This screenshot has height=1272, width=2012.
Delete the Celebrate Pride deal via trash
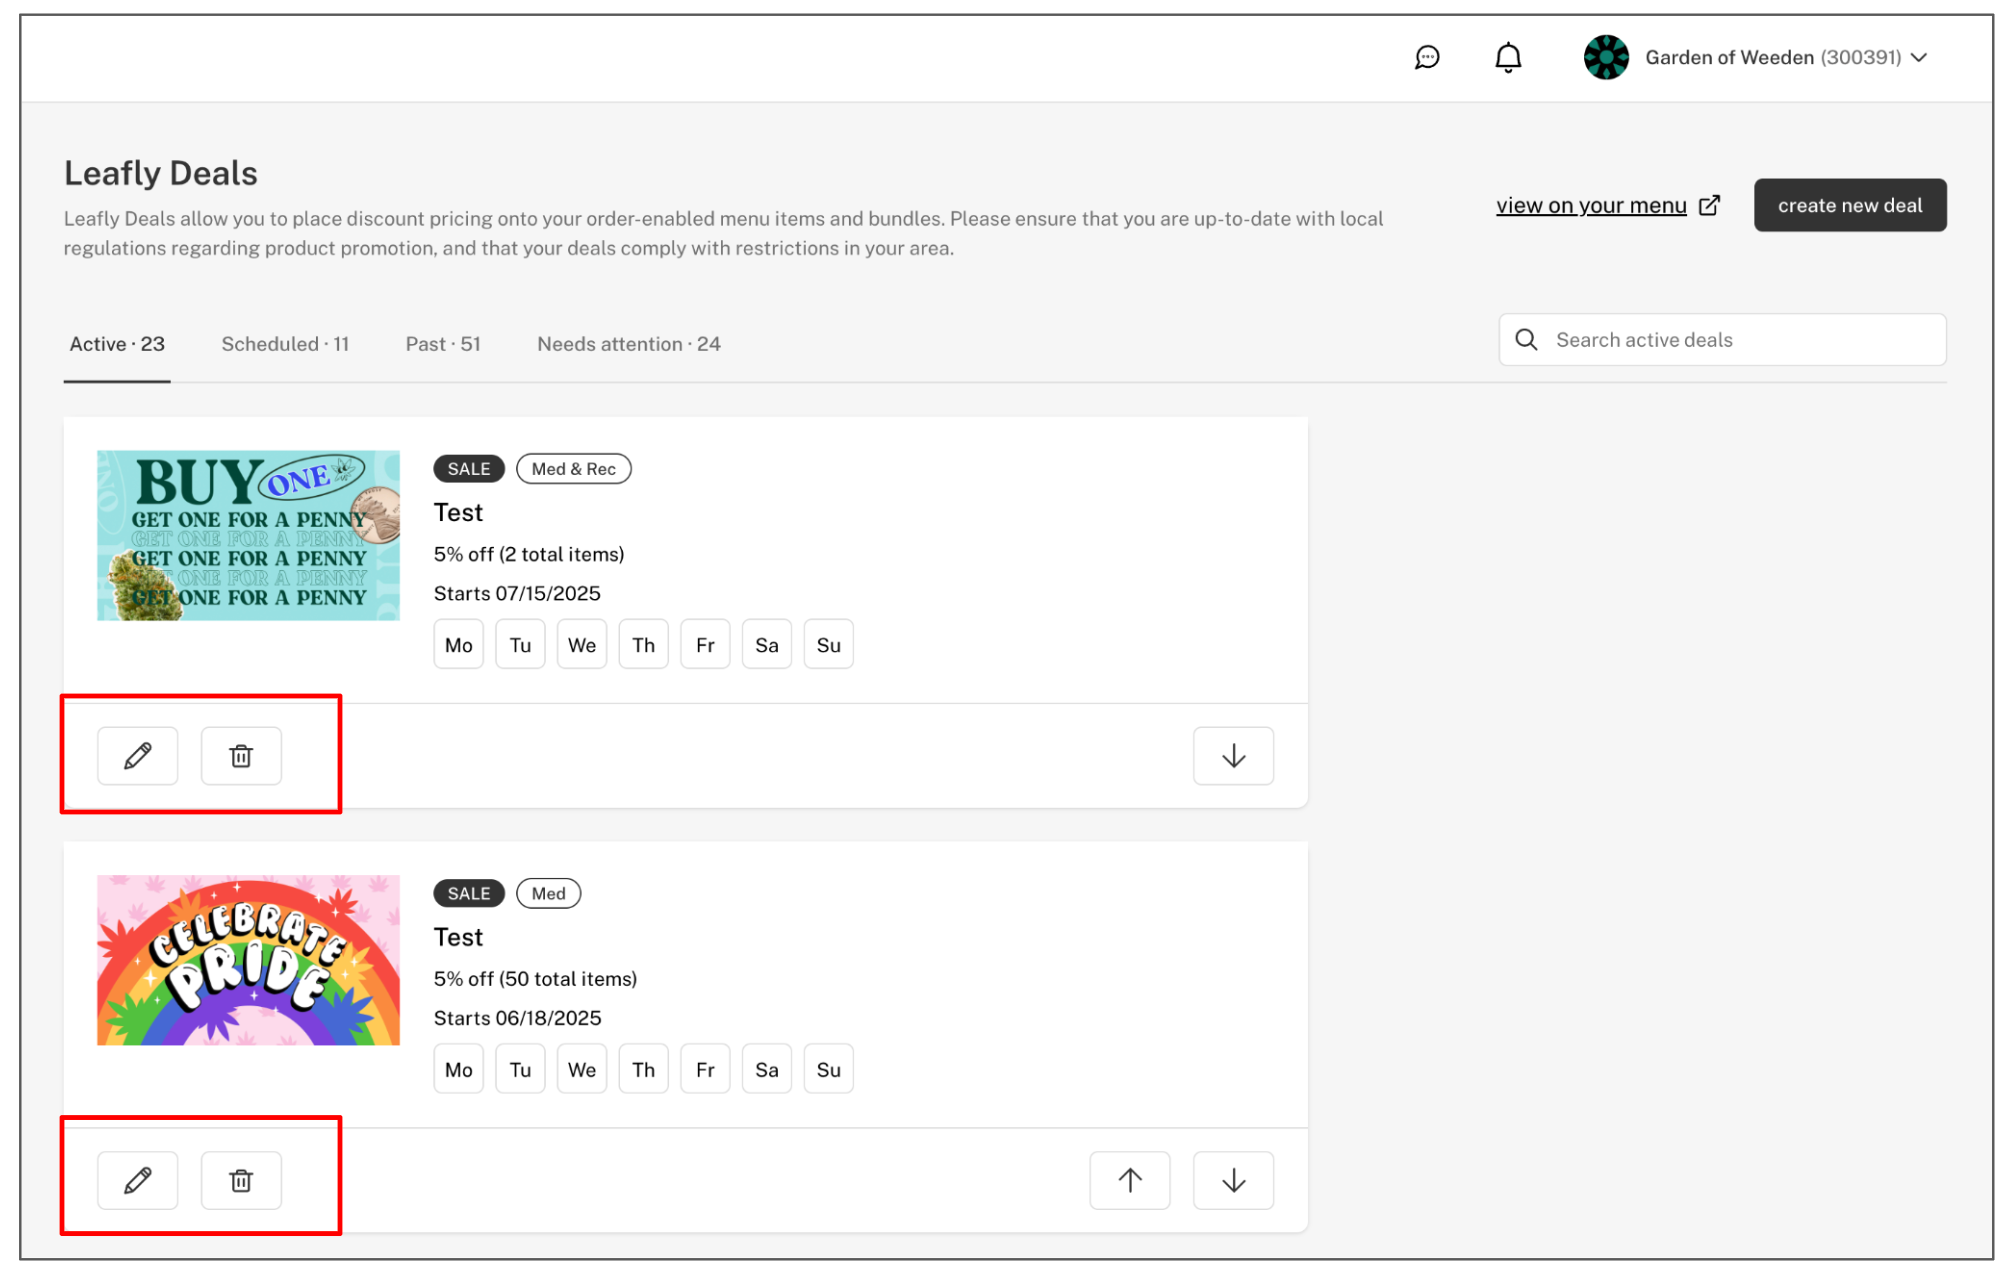tap(241, 1180)
